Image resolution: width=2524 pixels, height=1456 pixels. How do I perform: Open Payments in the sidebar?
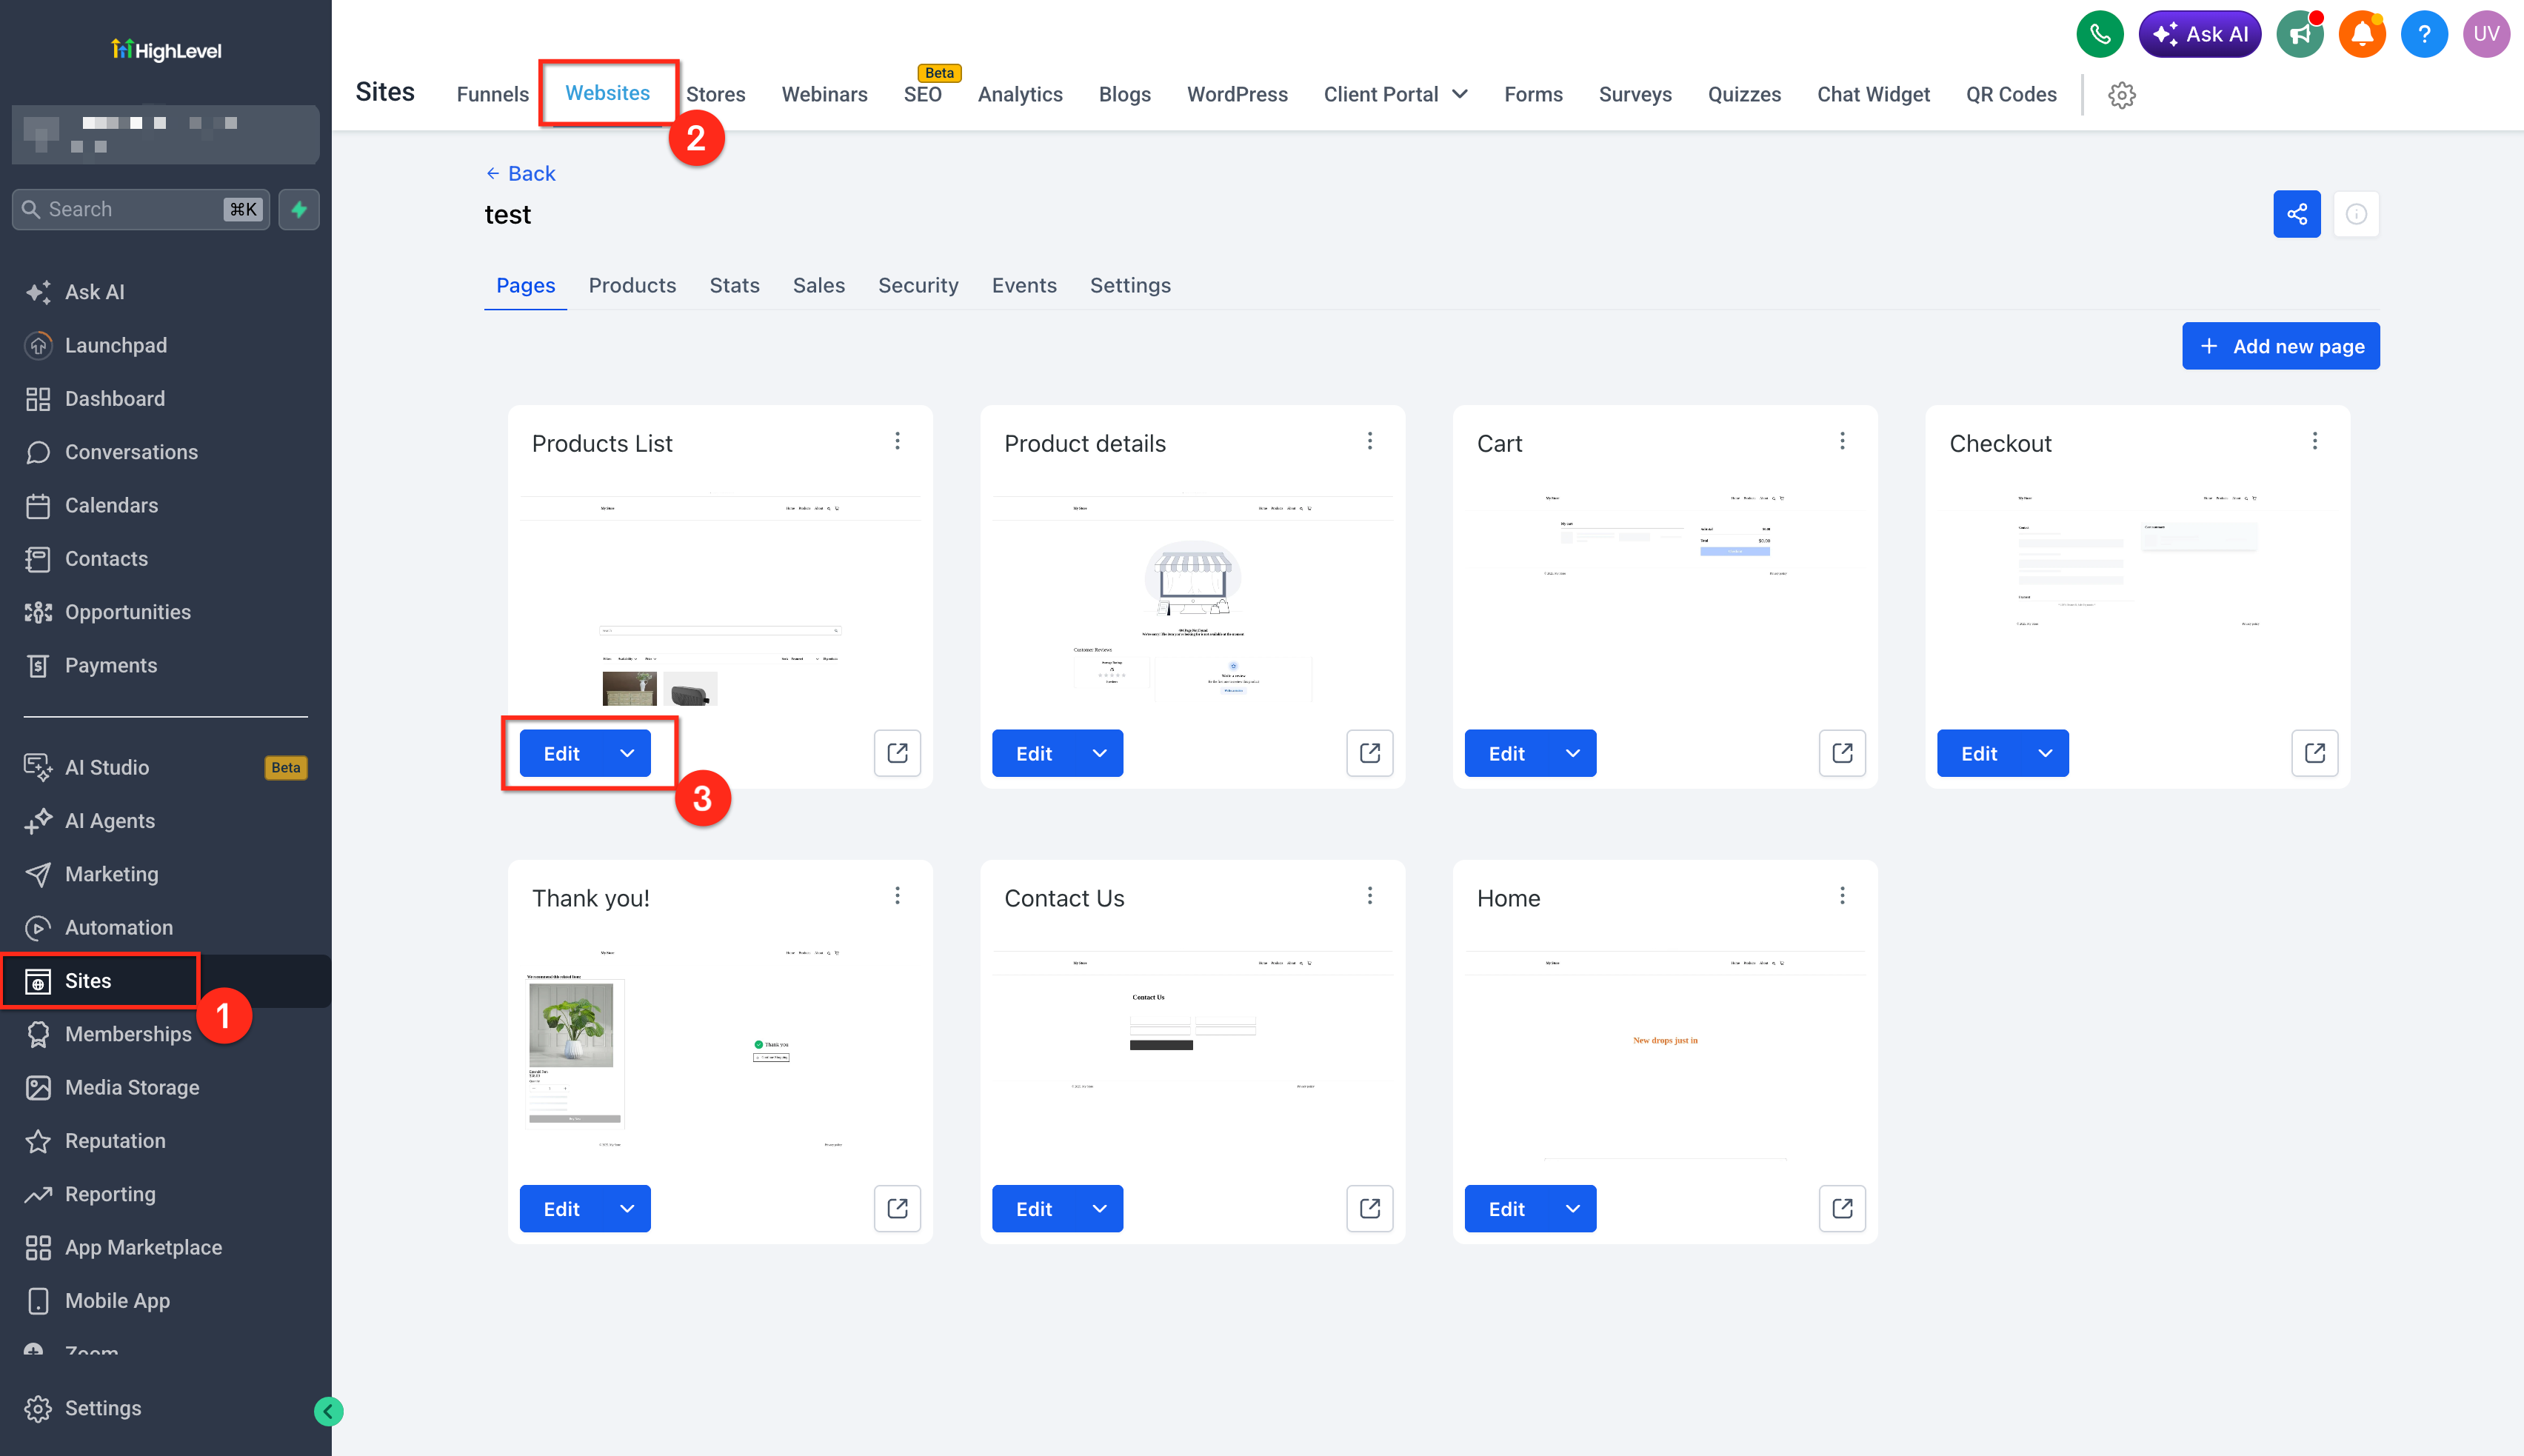coord(110,665)
